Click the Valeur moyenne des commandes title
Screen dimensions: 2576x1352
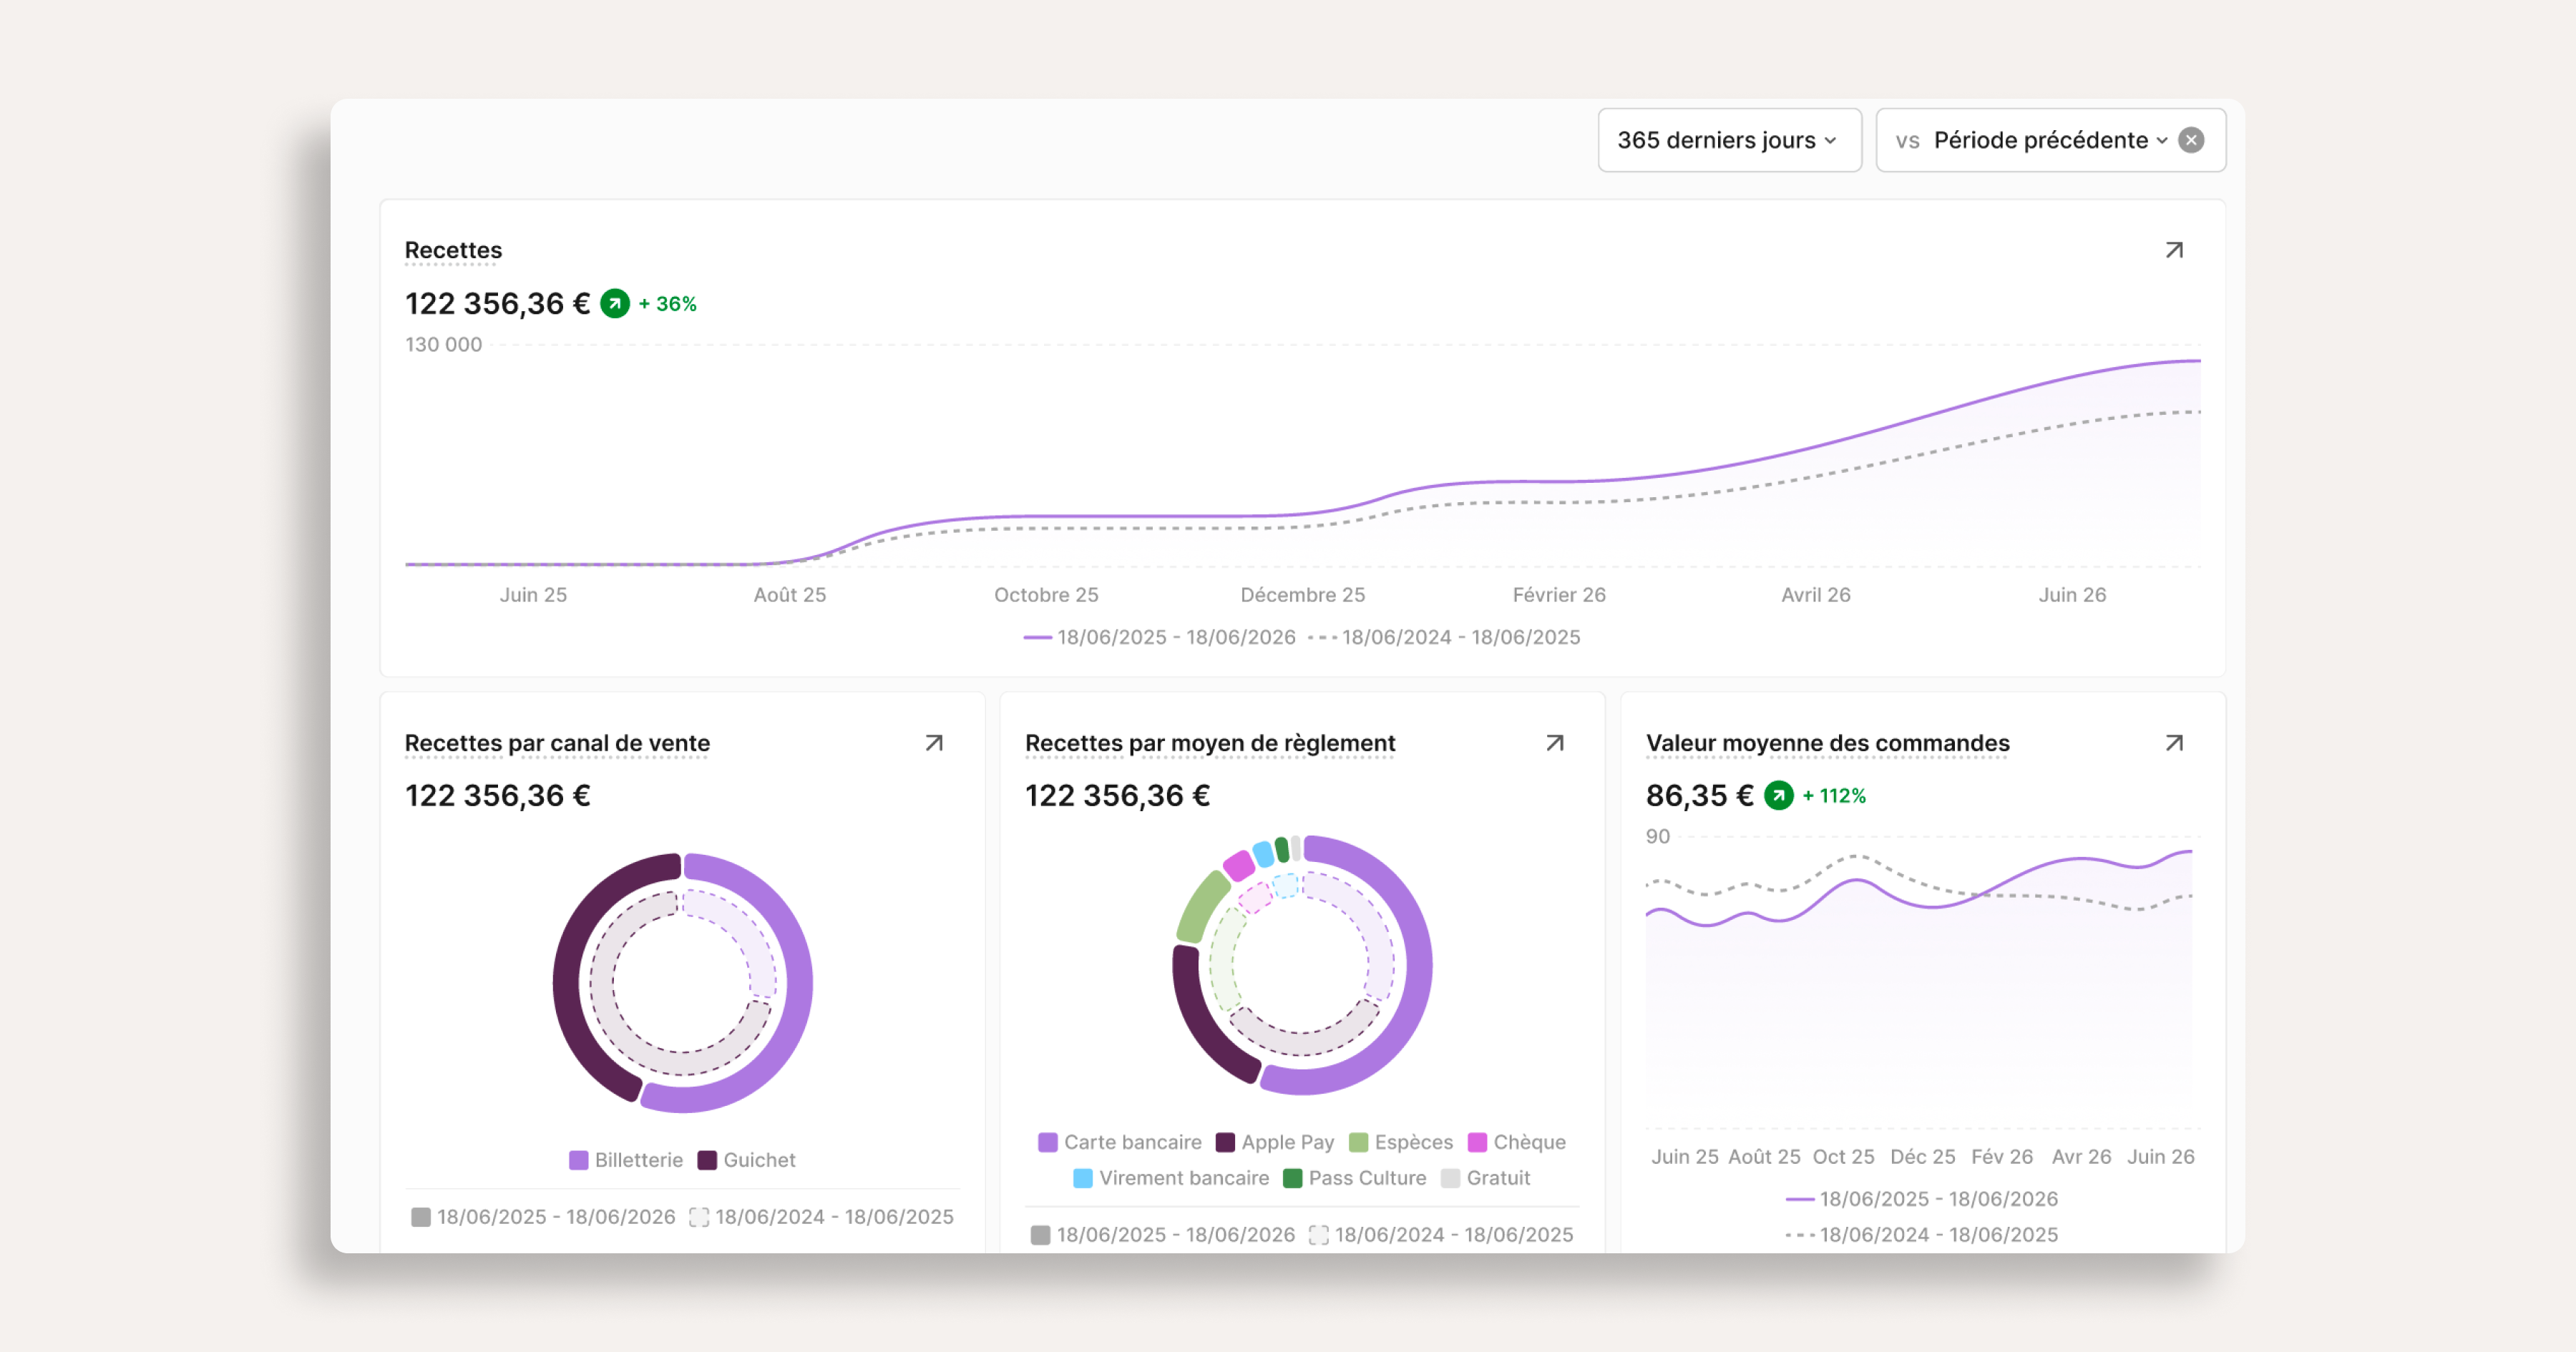tap(1827, 743)
